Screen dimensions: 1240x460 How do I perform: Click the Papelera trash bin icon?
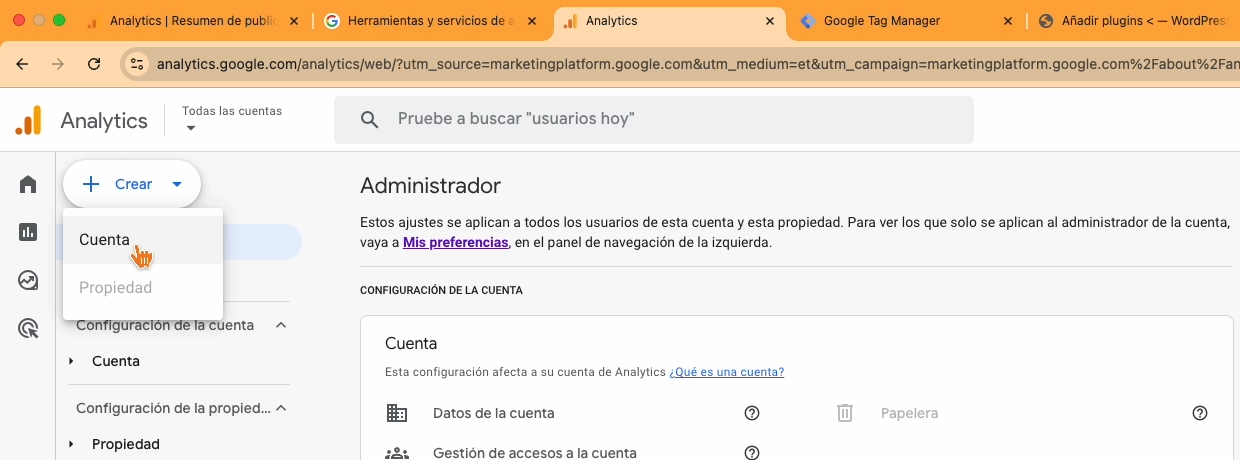[845, 413]
